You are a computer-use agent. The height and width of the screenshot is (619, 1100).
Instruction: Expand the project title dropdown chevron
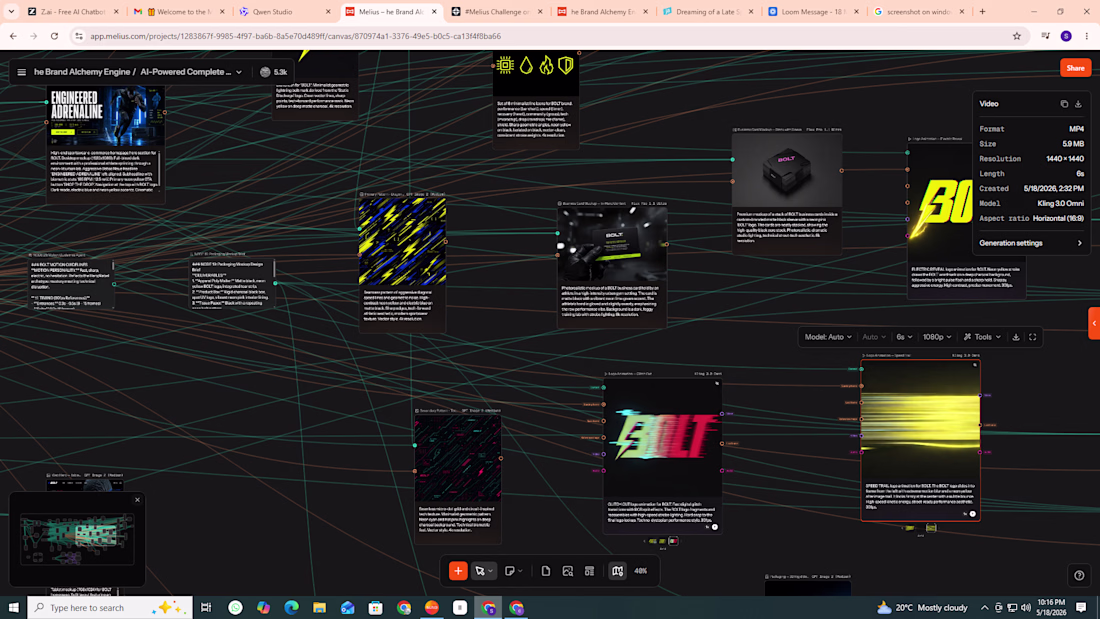click(x=239, y=72)
